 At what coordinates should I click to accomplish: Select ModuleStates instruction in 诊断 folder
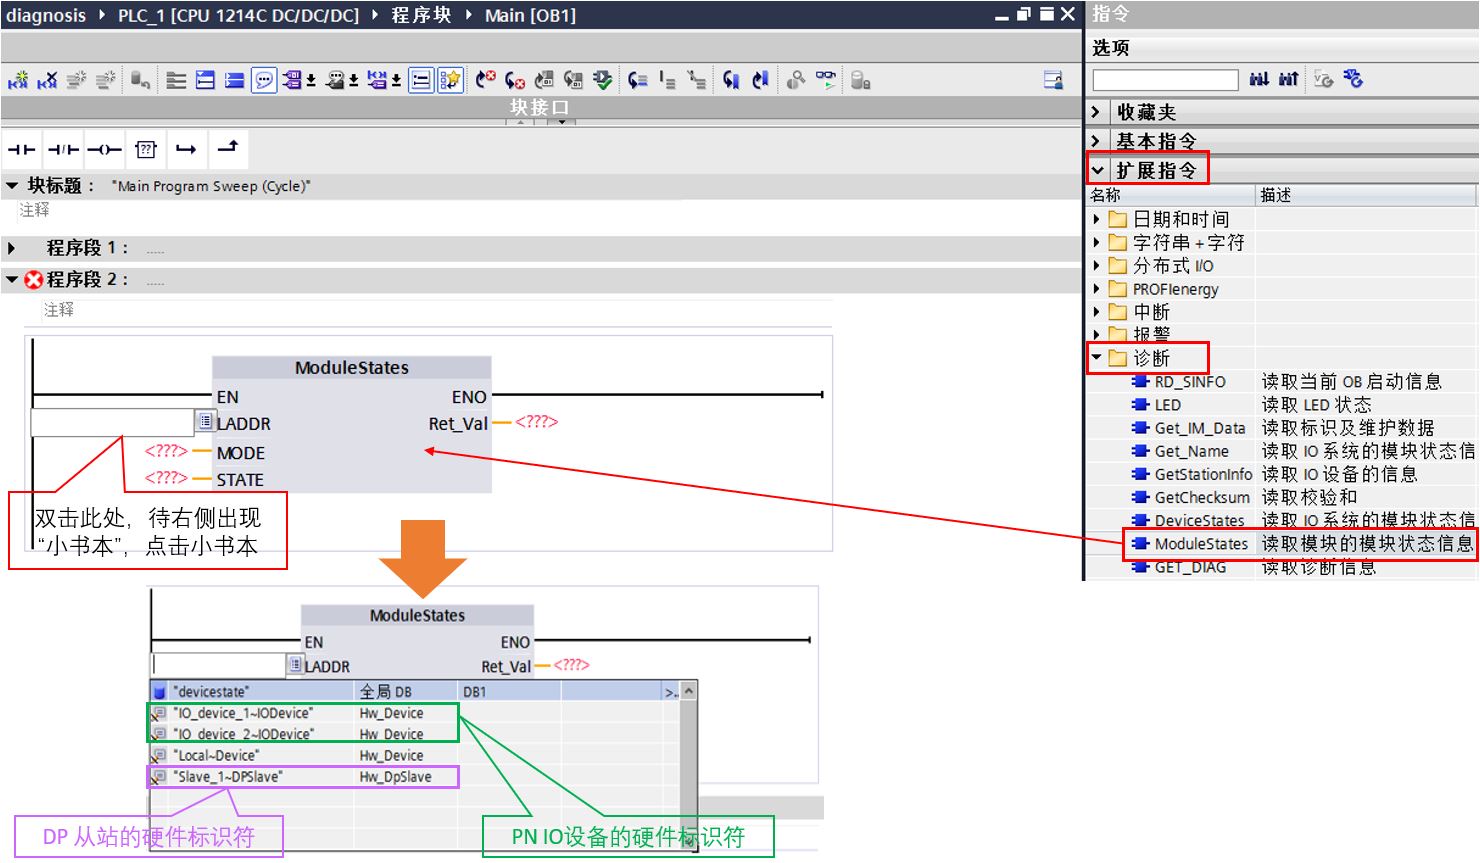1200,544
